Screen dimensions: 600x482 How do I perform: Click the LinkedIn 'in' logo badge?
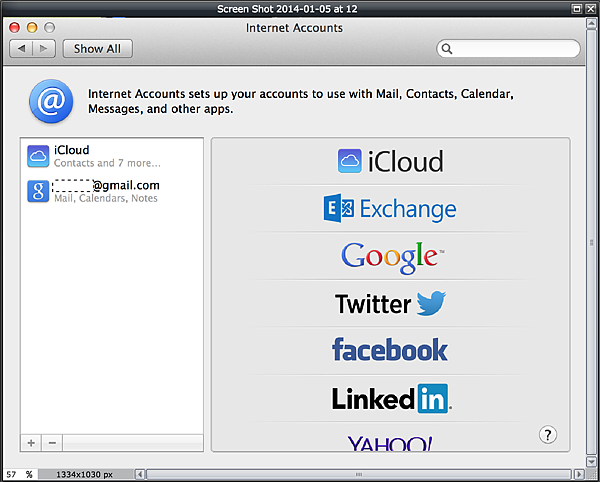coord(433,399)
